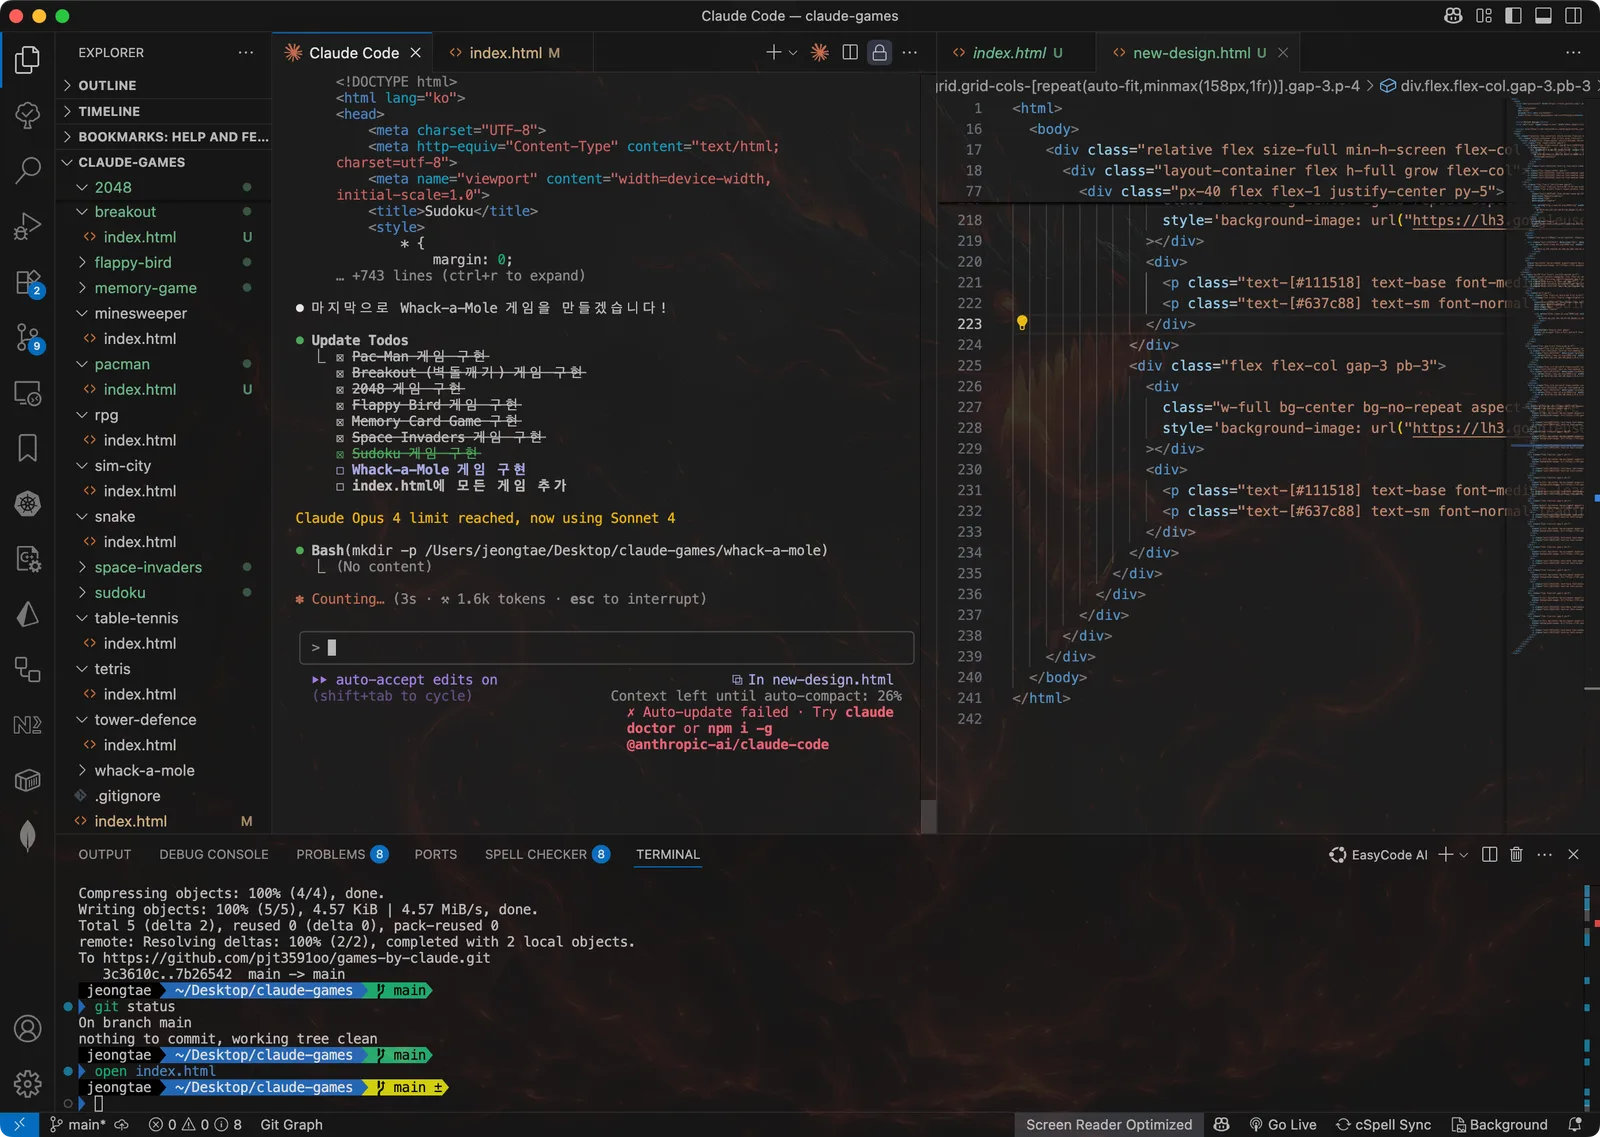Expand the OUTLINE section
Screen dimensions: 1600x1137
(x=163, y=86)
